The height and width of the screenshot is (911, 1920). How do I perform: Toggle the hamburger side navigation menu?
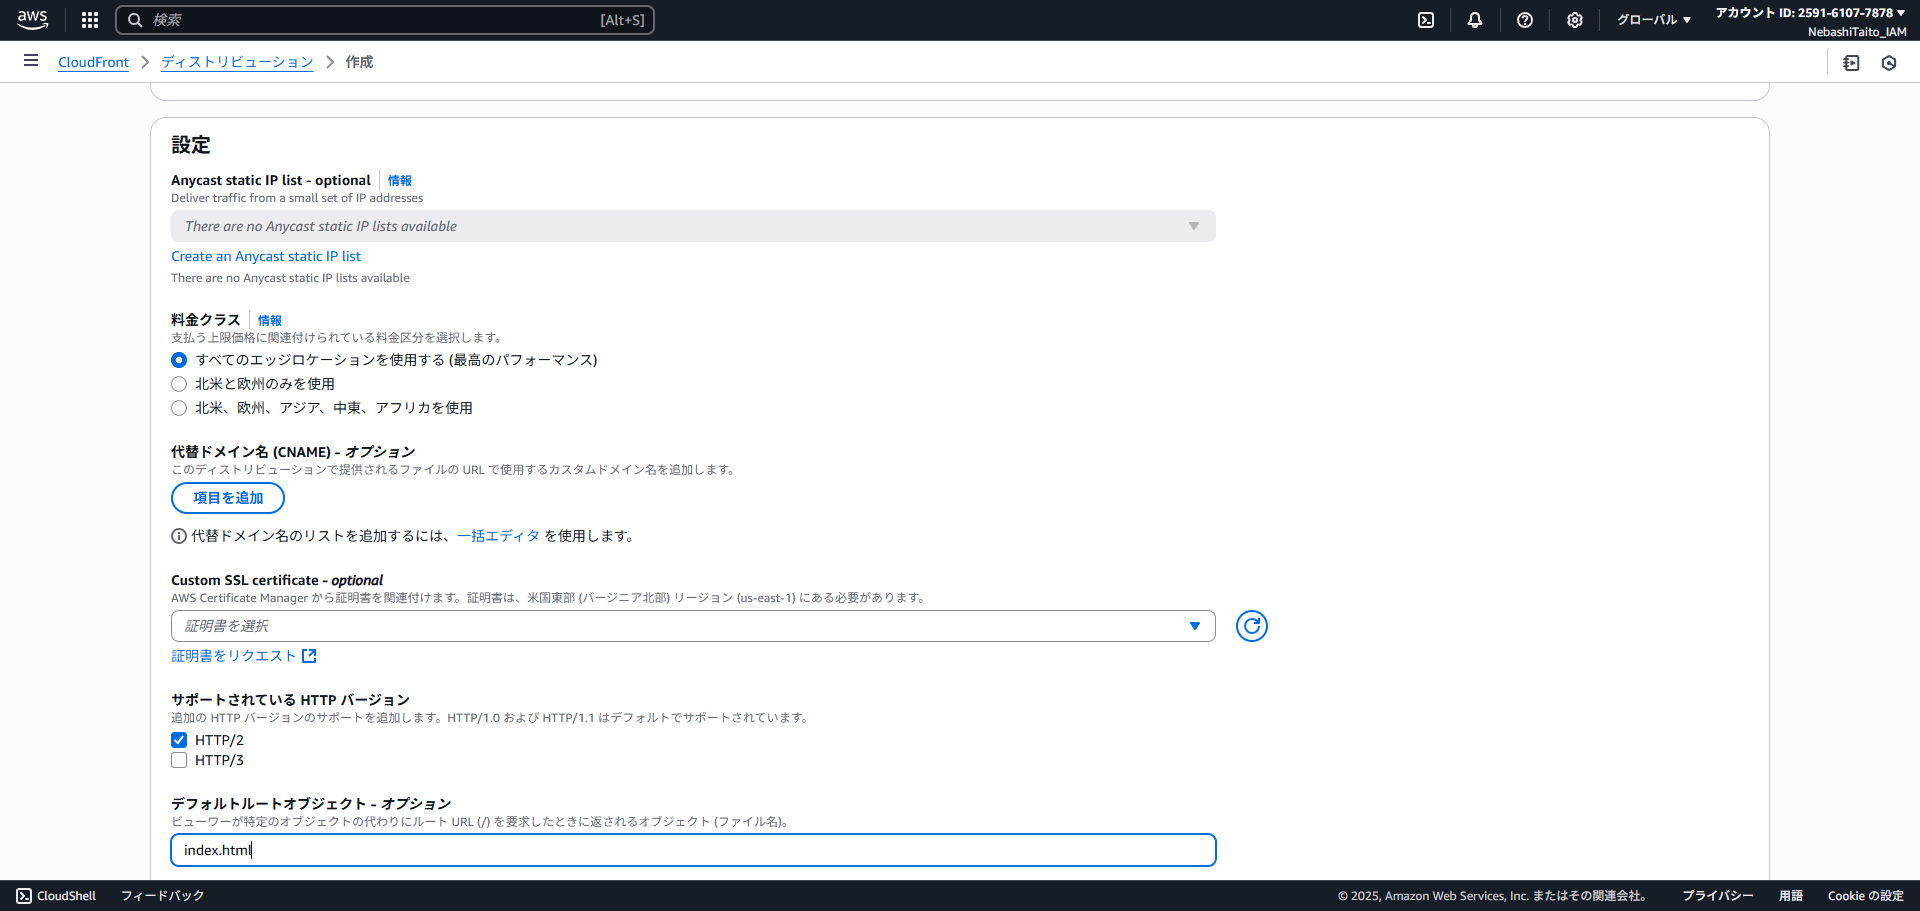pyautogui.click(x=31, y=61)
